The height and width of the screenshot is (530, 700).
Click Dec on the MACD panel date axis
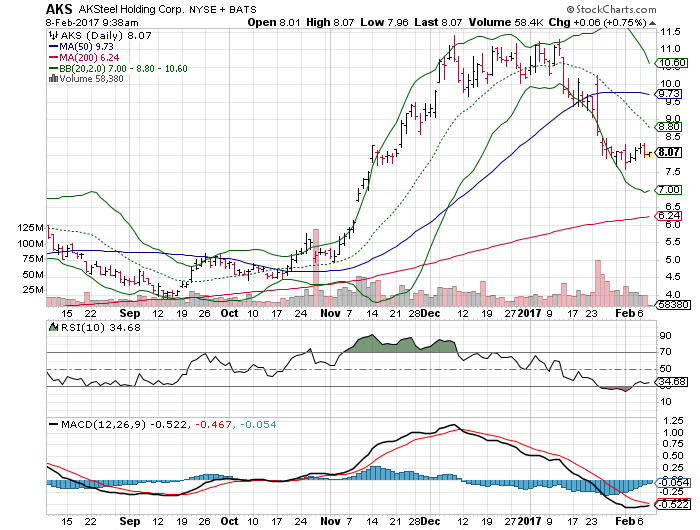point(430,521)
